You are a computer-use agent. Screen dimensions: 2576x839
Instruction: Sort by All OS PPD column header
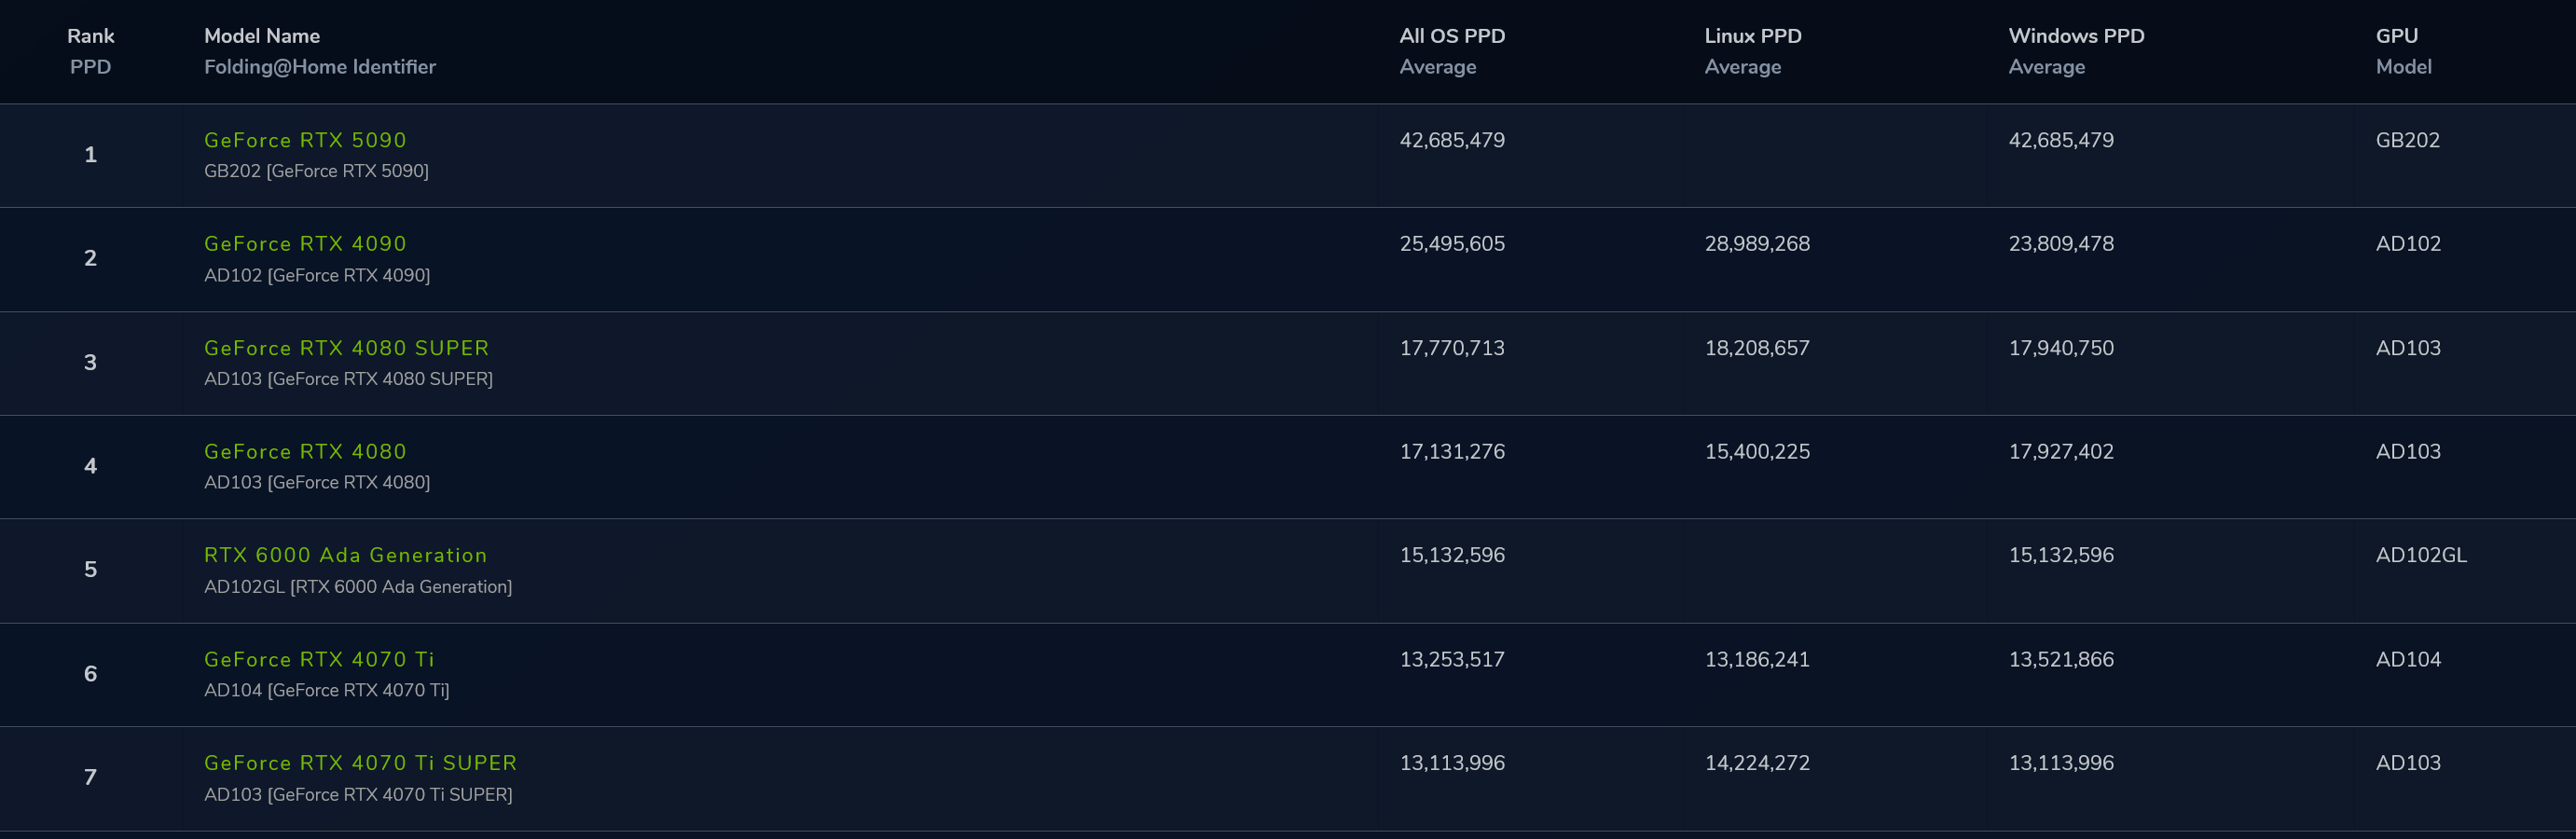pos(1452,36)
